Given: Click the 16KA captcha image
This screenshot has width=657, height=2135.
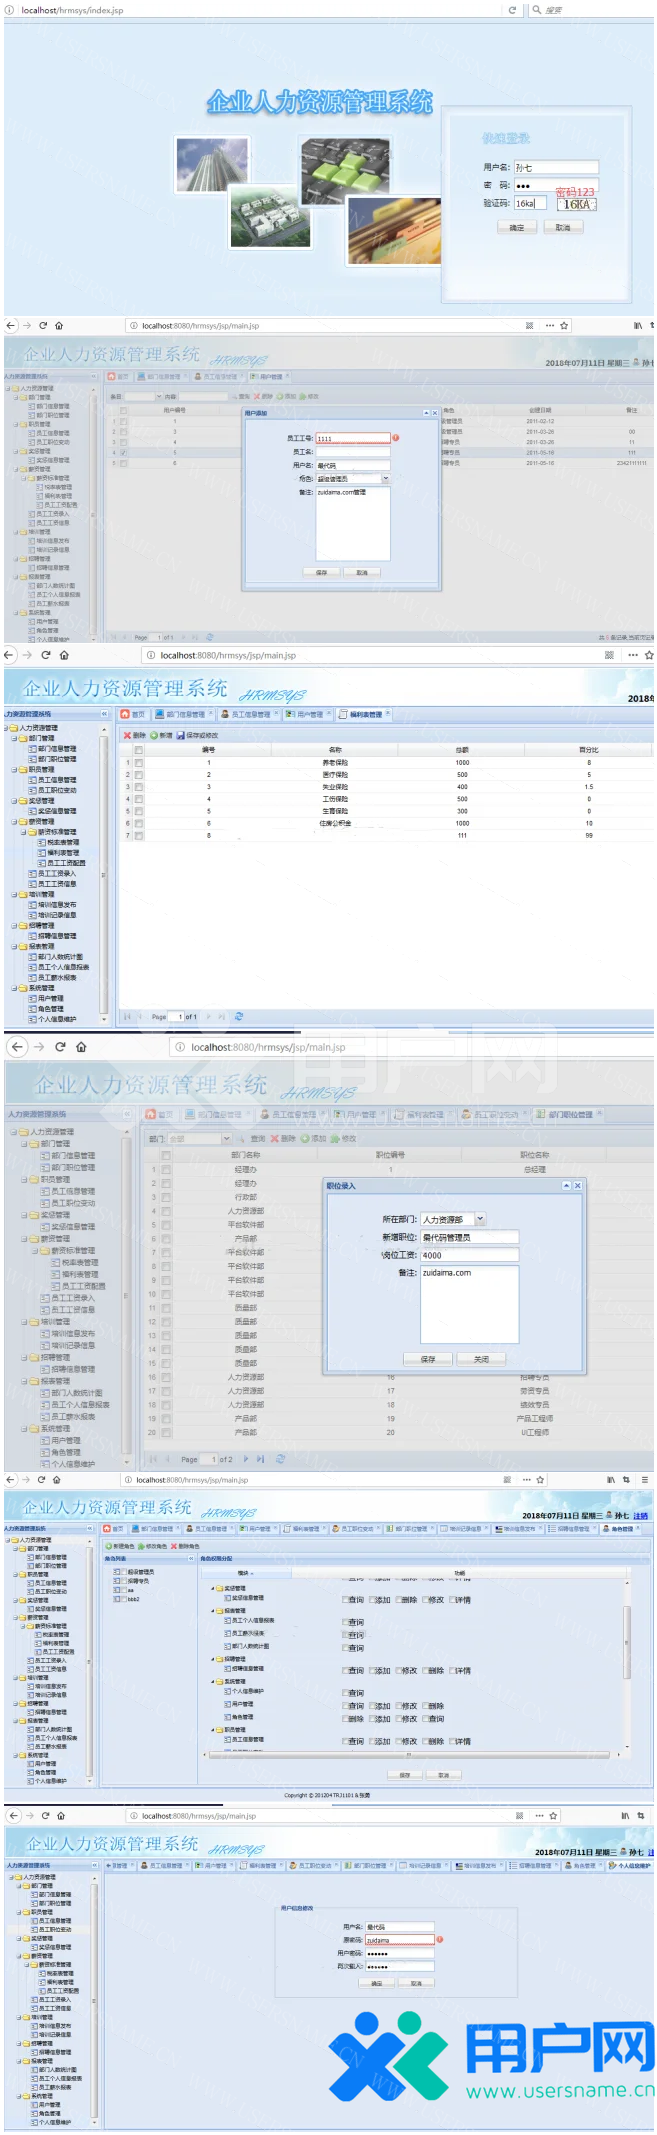Looking at the screenshot, I should 576,204.
